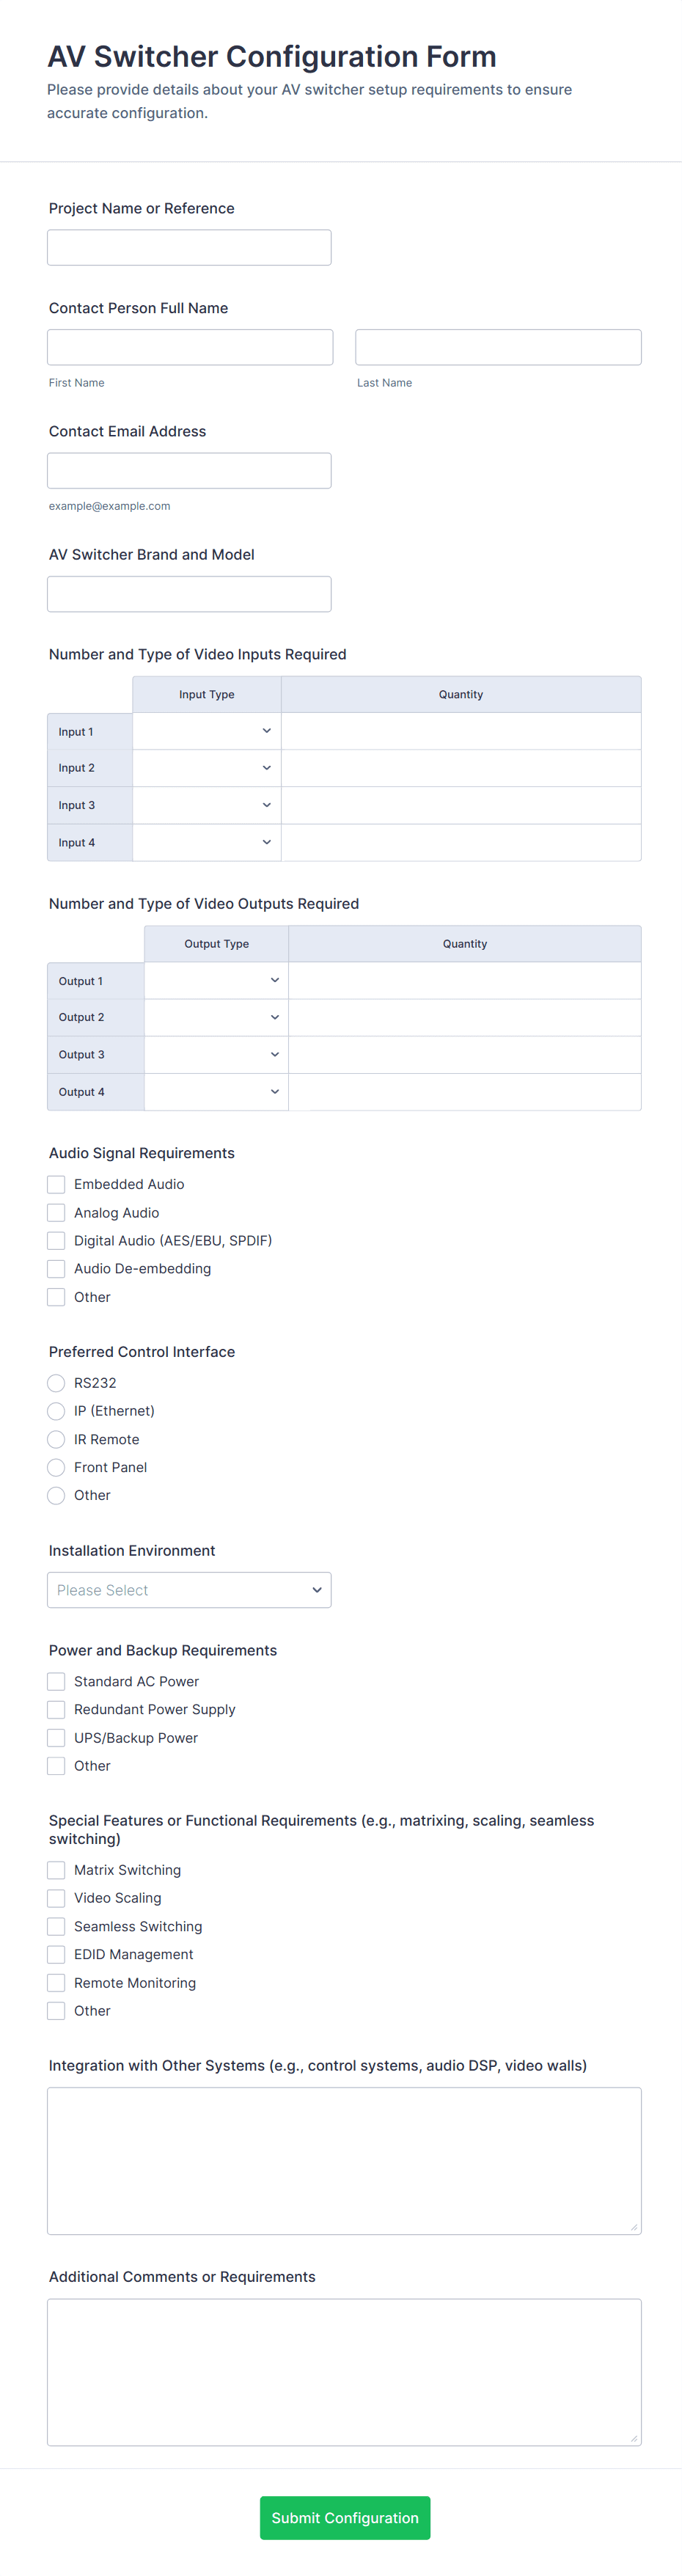Check the Matrix Switching feature
682x2576 pixels.
(56, 1870)
